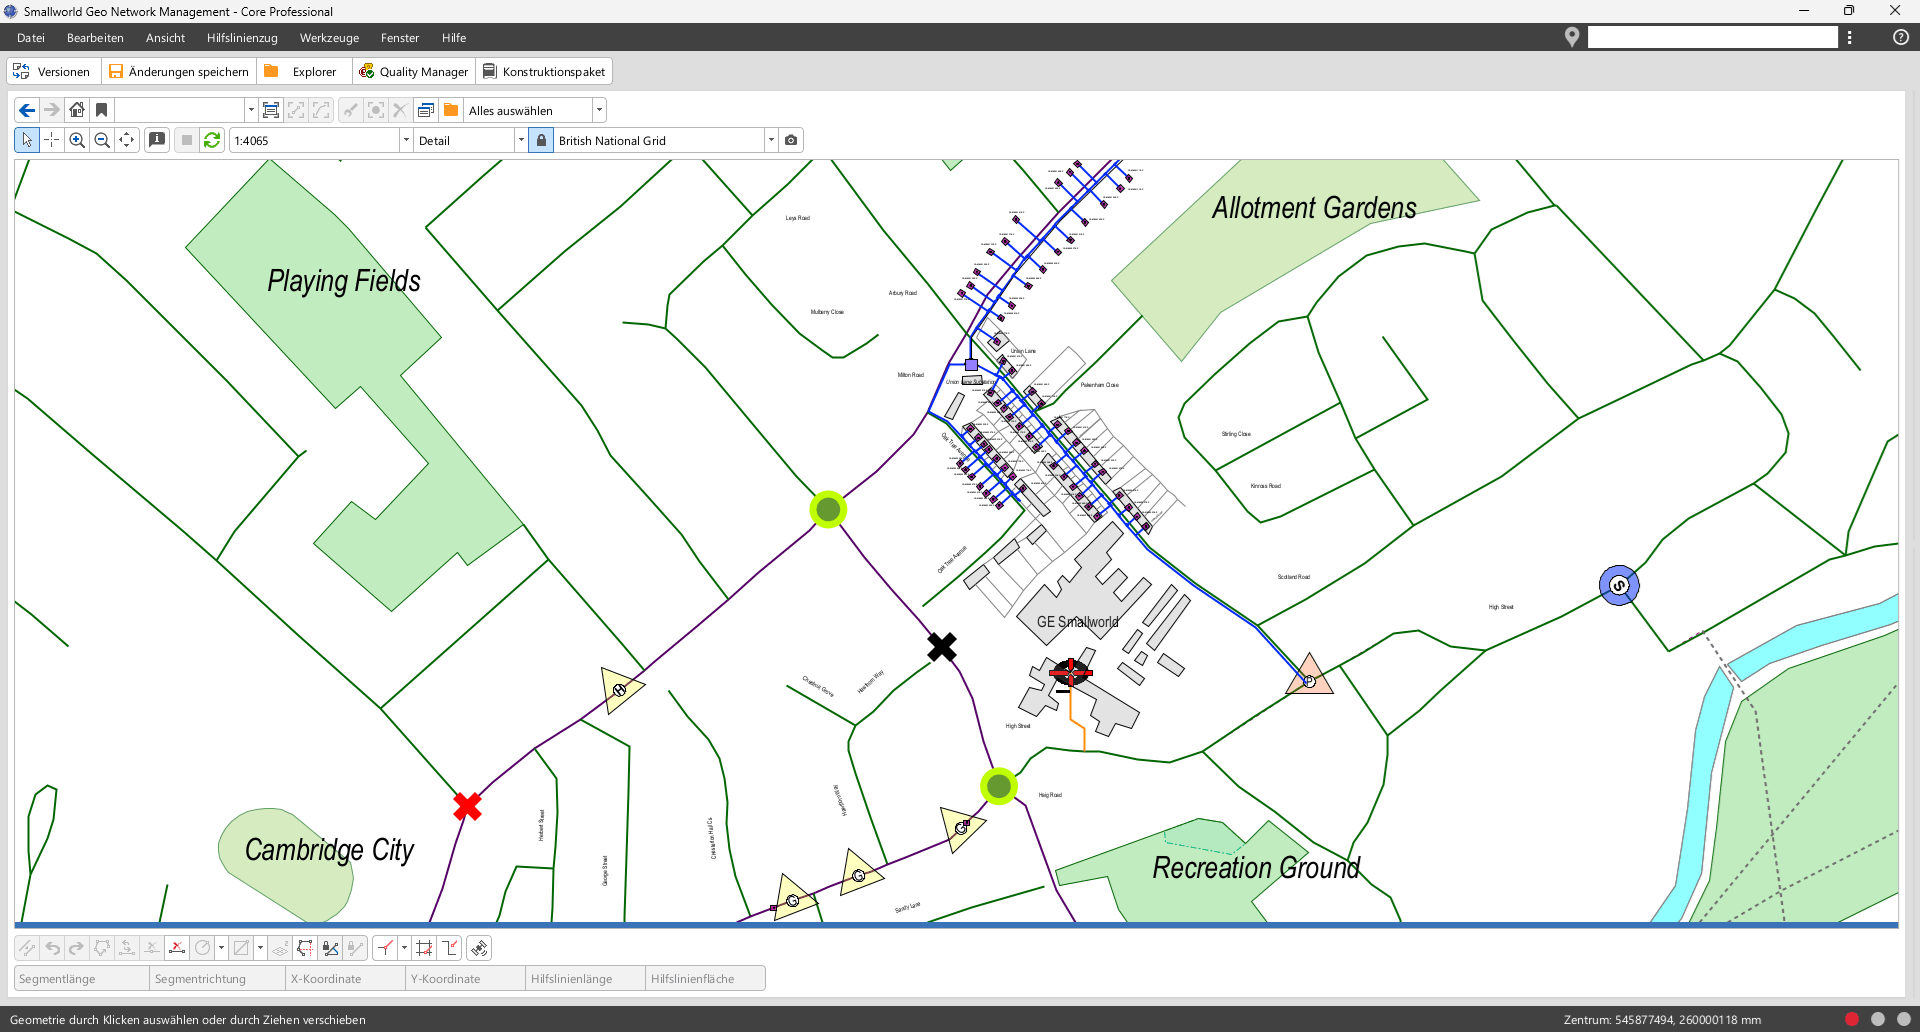Click the Y-Koordinate field
The height and width of the screenshot is (1032, 1920).
tap(465, 979)
